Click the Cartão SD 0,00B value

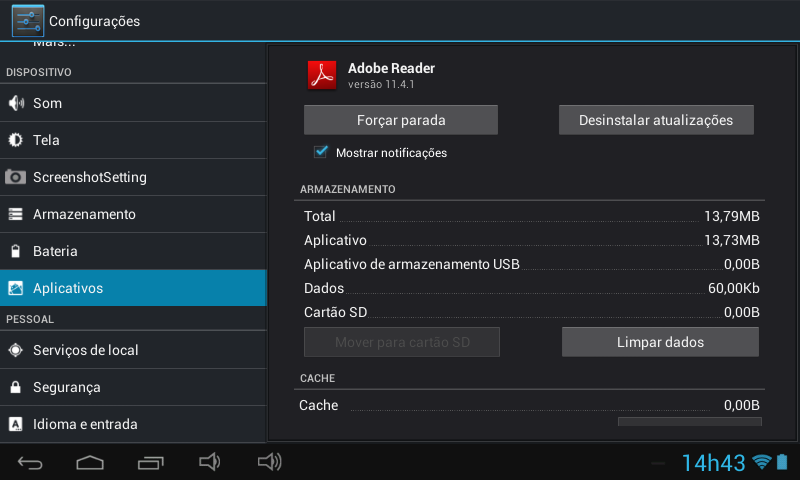click(x=742, y=312)
